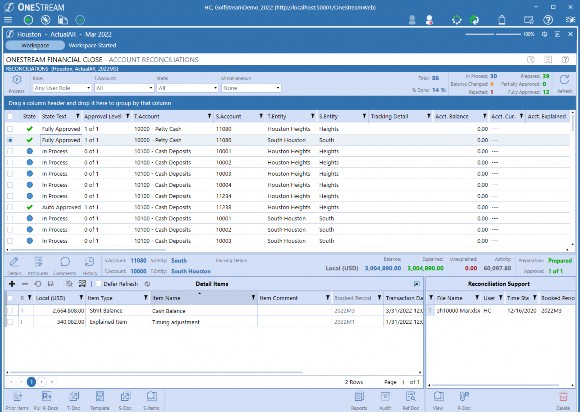Click the next page arrow in pager
Image resolution: width=580 pixels, height=412 pixels.
click(x=42, y=382)
